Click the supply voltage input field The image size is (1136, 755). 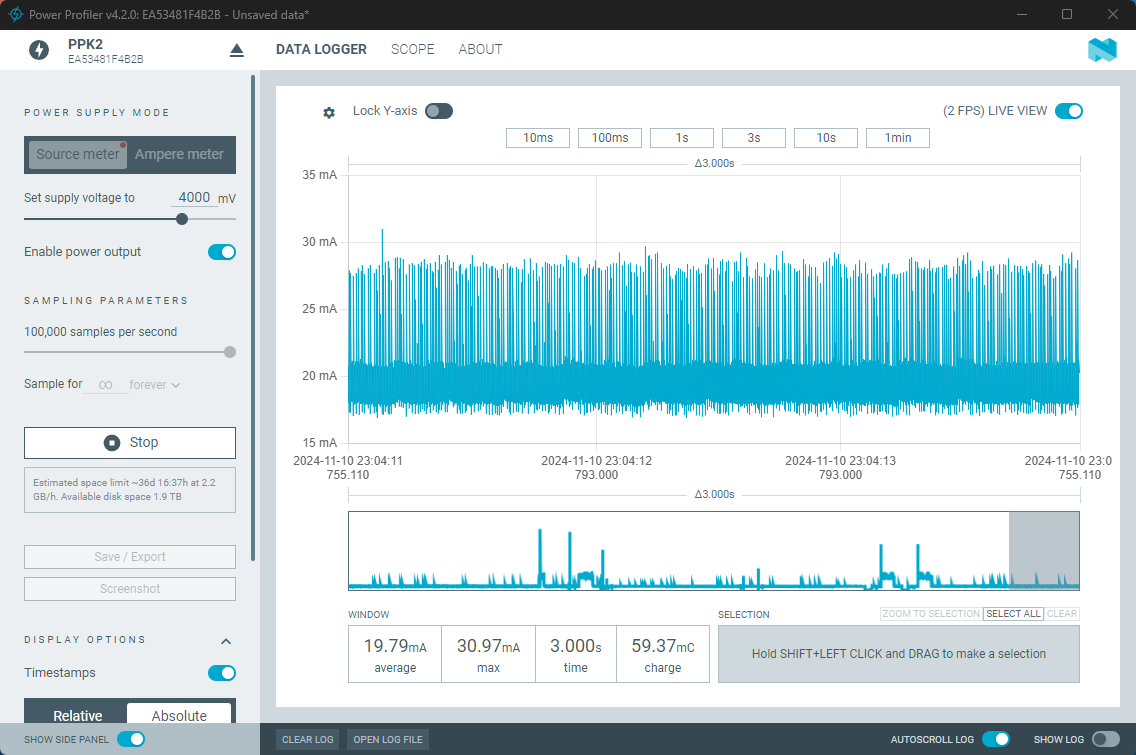pos(194,198)
